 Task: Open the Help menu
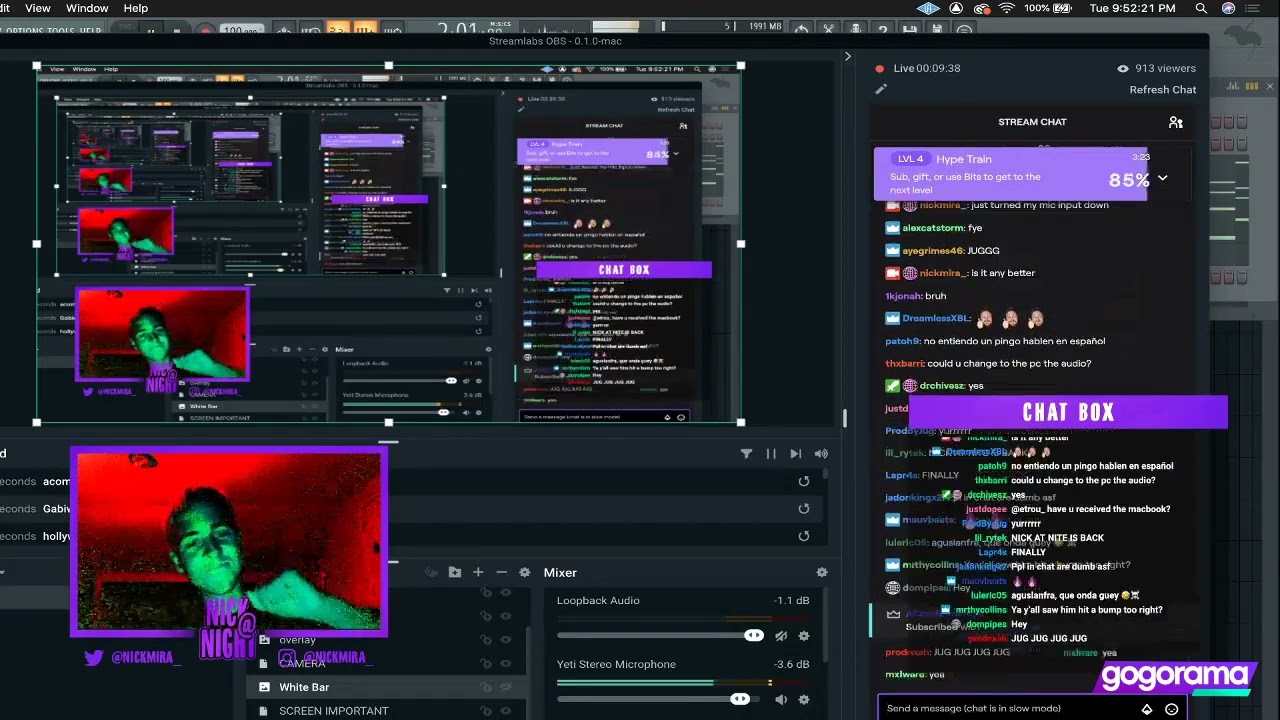coord(136,8)
